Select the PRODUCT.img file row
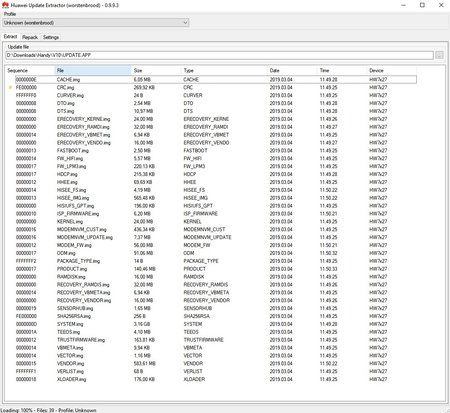The image size is (450, 413). click(216, 269)
